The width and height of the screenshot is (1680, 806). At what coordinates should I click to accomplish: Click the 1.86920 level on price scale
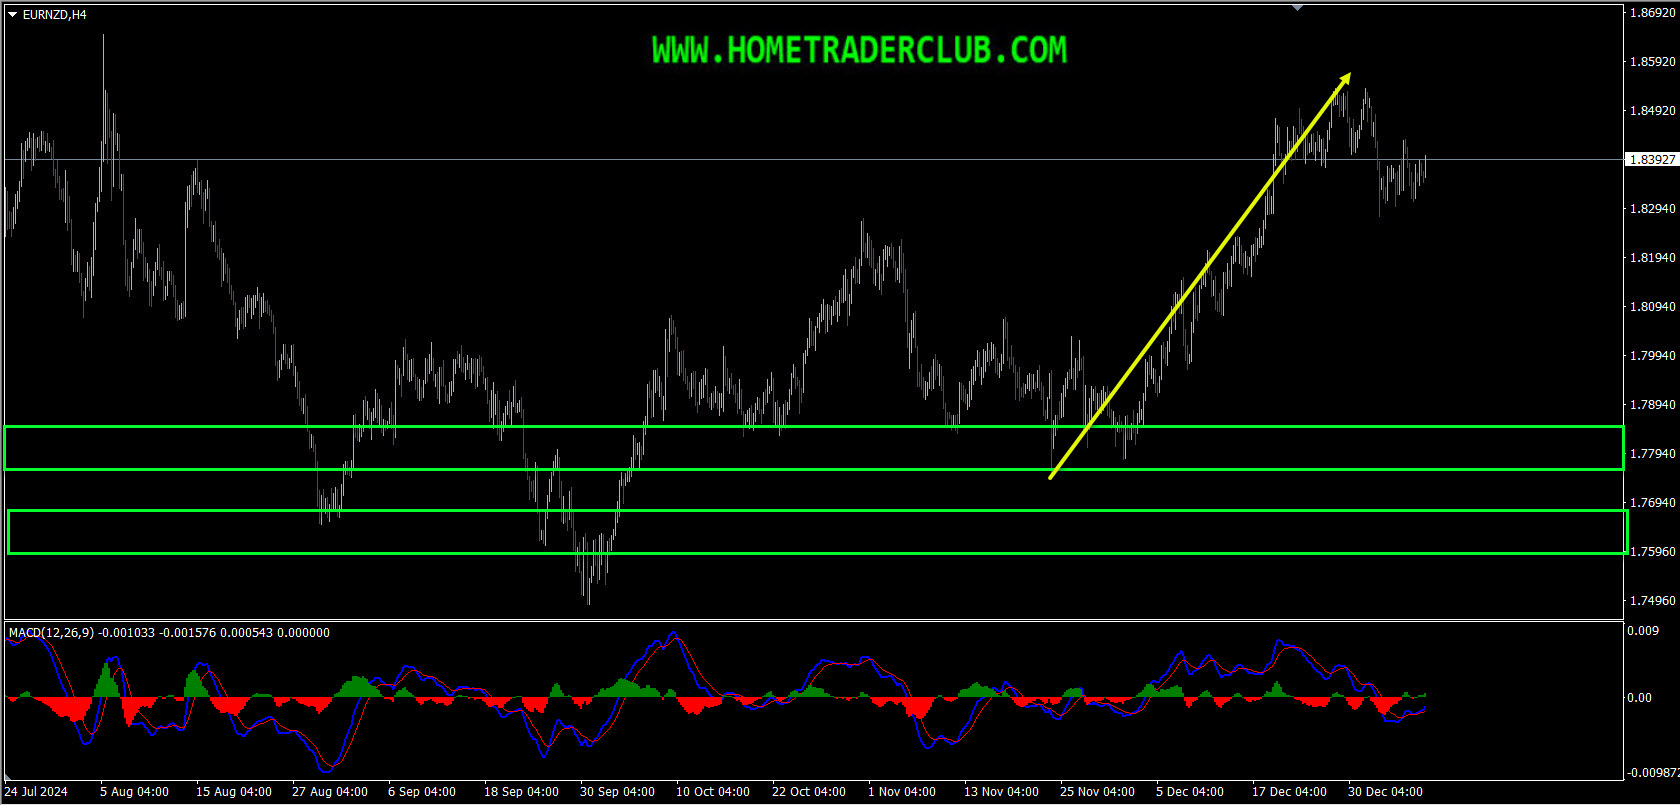pos(1652,13)
